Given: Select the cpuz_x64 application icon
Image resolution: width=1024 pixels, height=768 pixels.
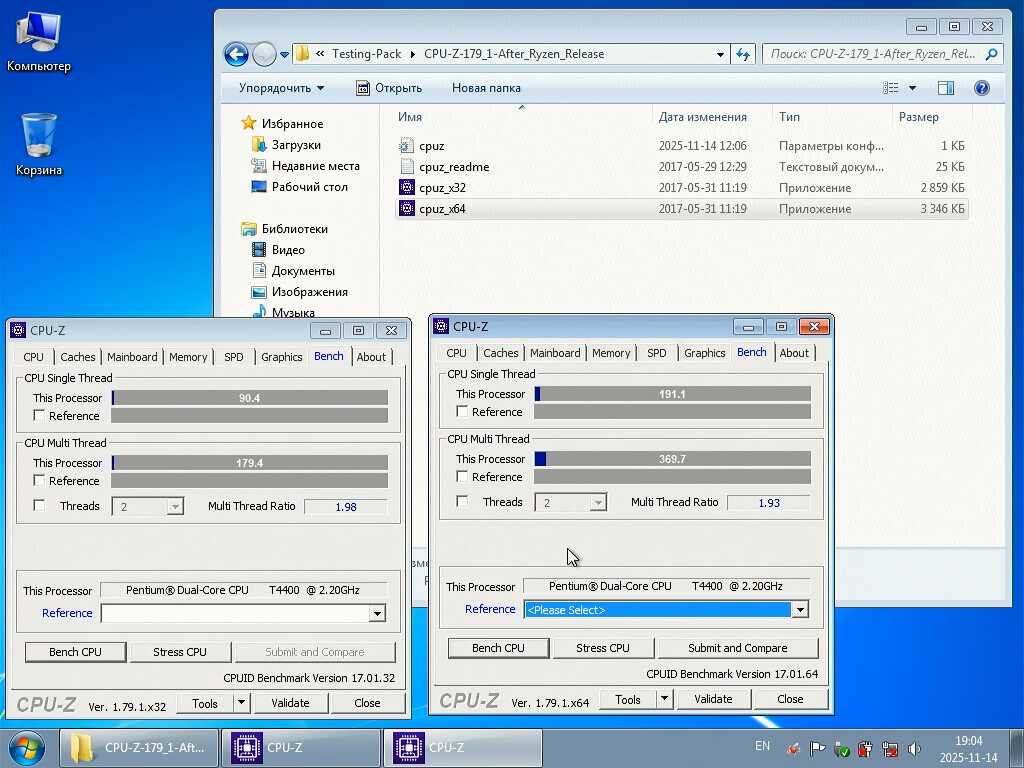Looking at the screenshot, I should tap(406, 208).
